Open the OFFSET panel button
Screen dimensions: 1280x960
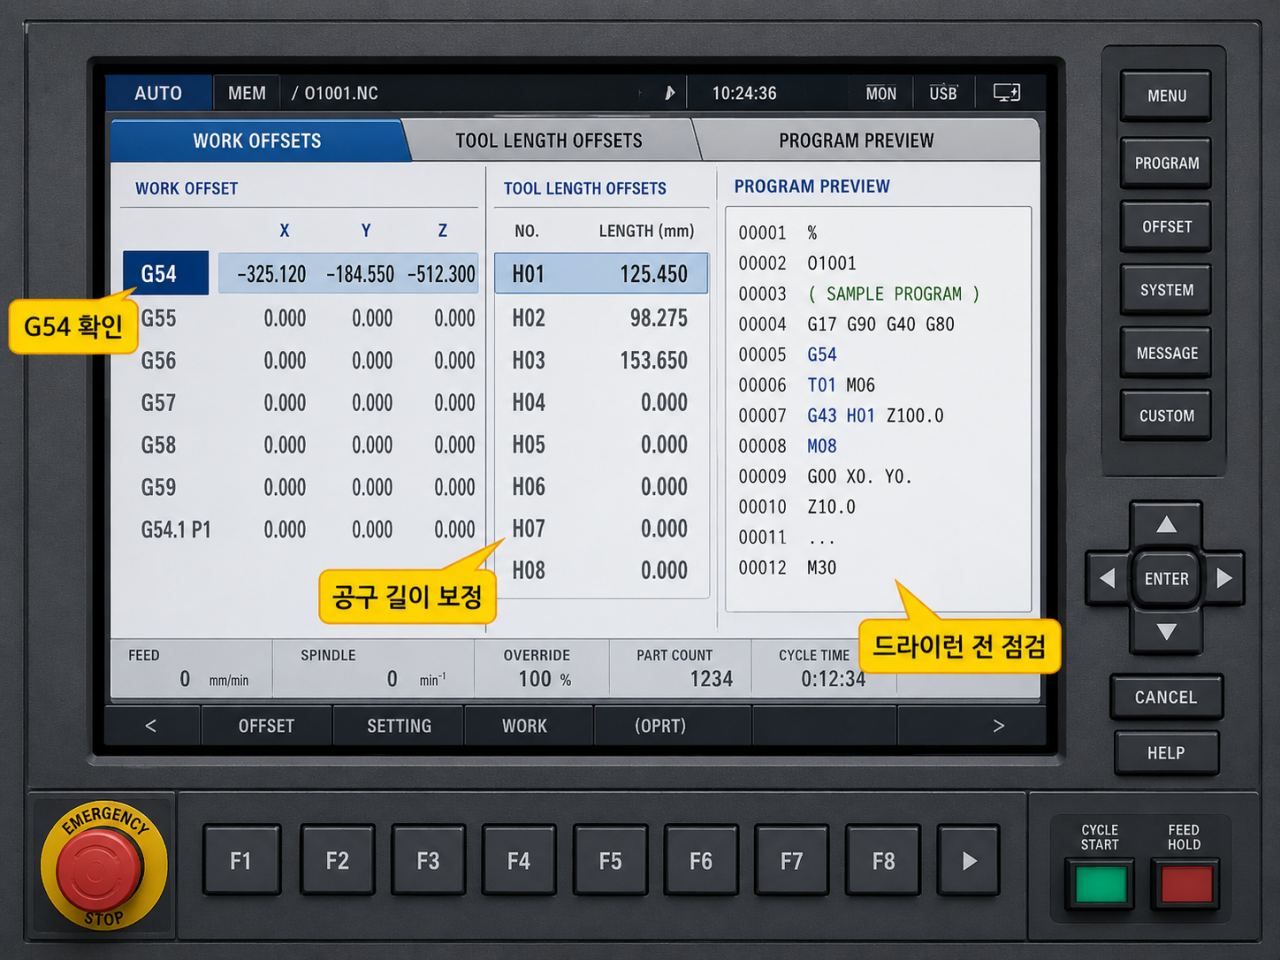(x=1166, y=227)
